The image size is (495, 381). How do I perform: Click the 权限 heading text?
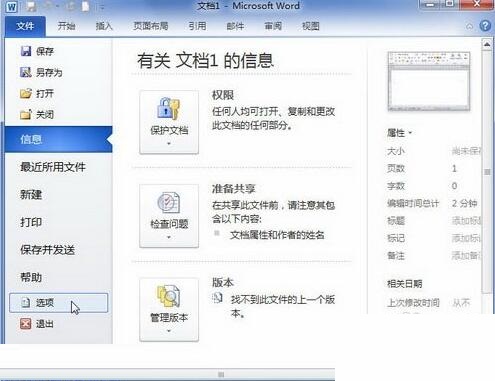(223, 95)
